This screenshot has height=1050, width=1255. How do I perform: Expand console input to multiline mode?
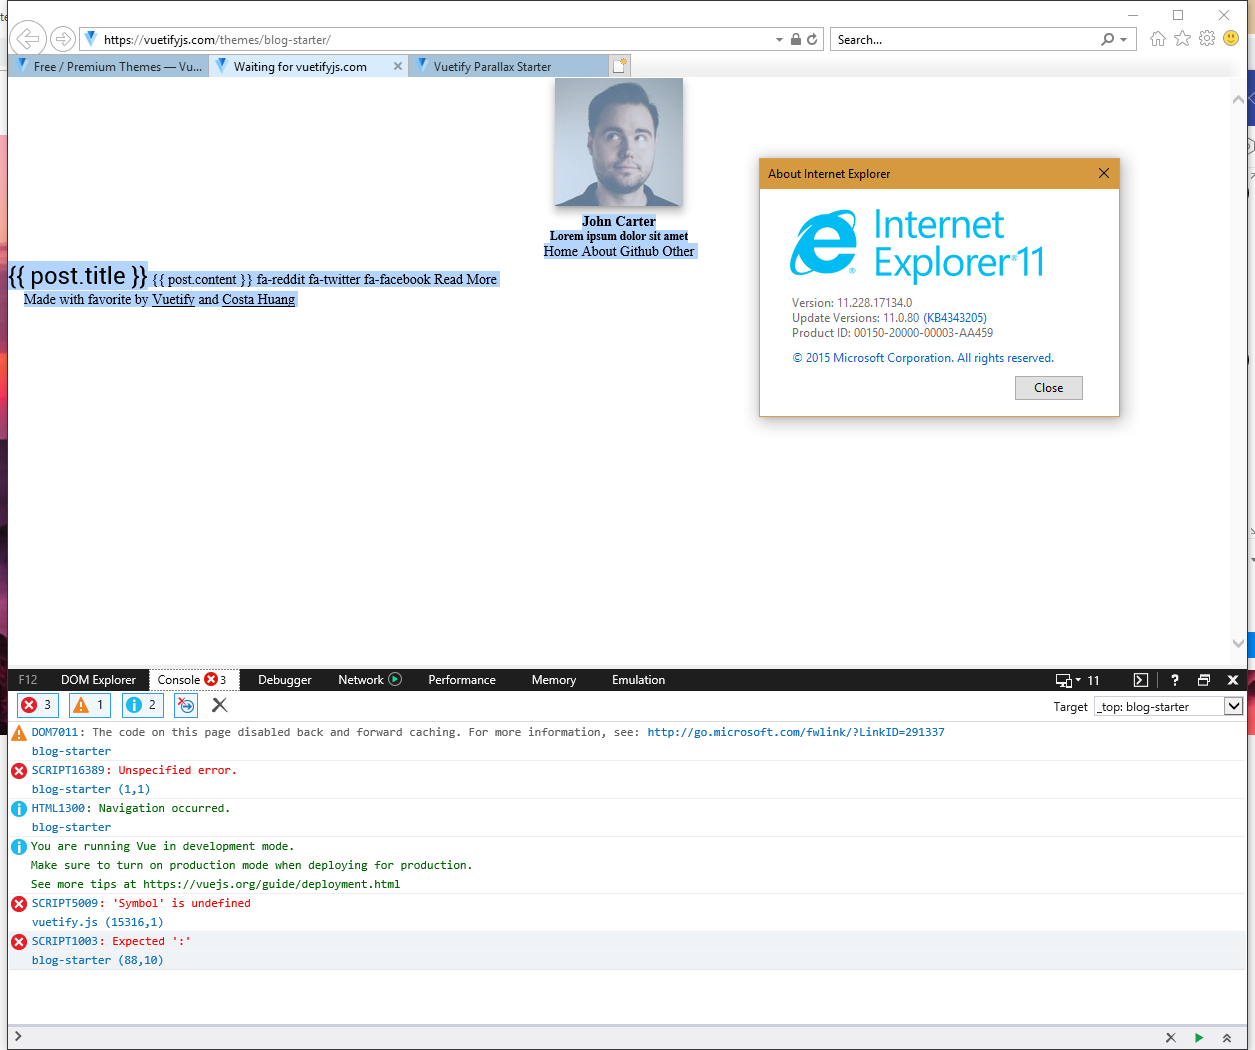1227,1038
